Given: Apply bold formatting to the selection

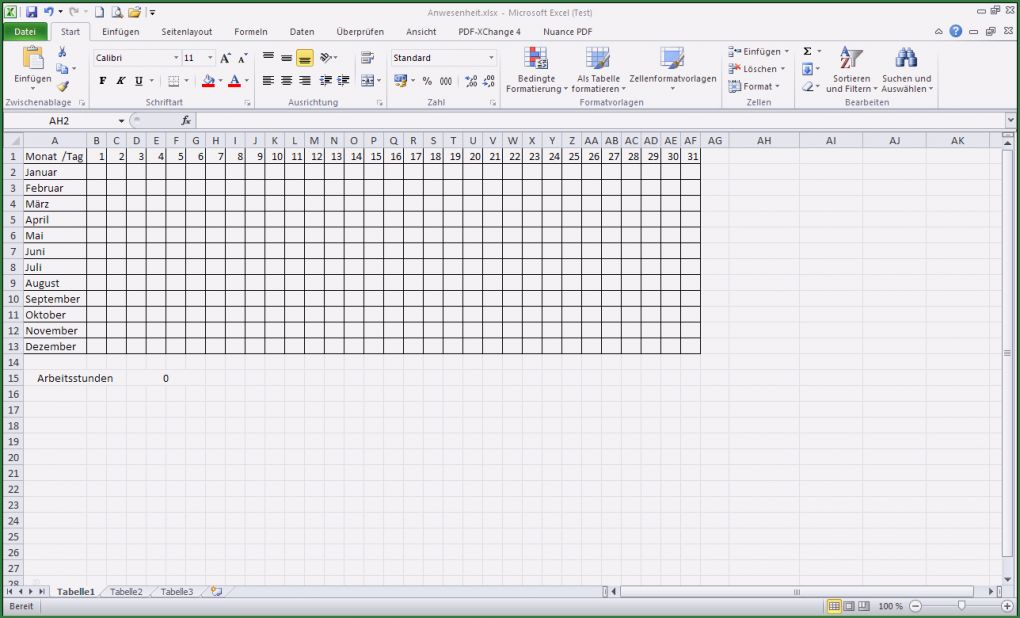Looking at the screenshot, I should click(x=103, y=79).
